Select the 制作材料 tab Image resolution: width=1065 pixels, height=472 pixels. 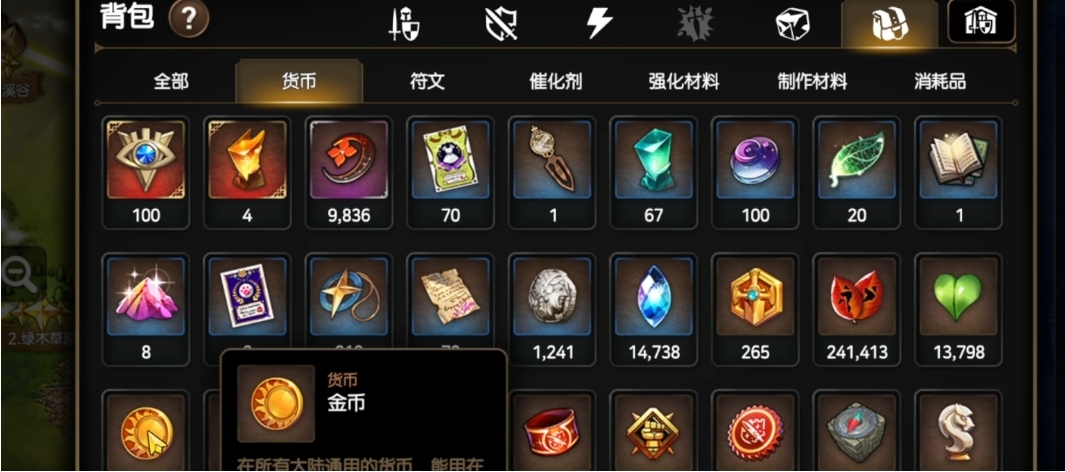coord(812,82)
